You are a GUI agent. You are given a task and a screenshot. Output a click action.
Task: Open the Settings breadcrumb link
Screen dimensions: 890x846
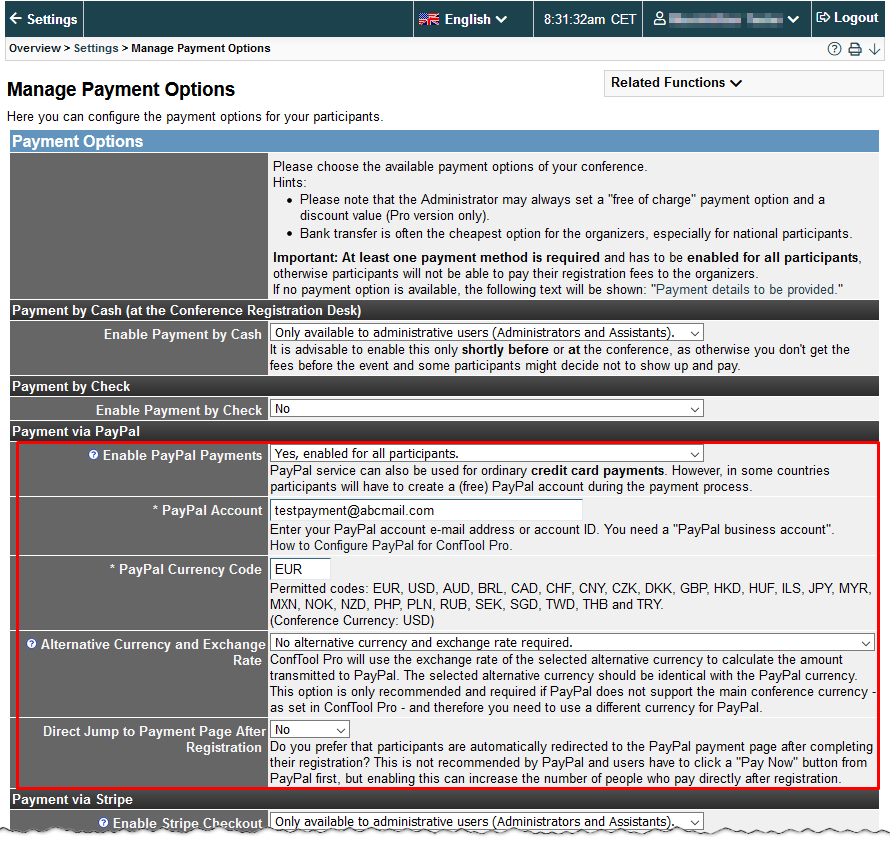(x=96, y=48)
